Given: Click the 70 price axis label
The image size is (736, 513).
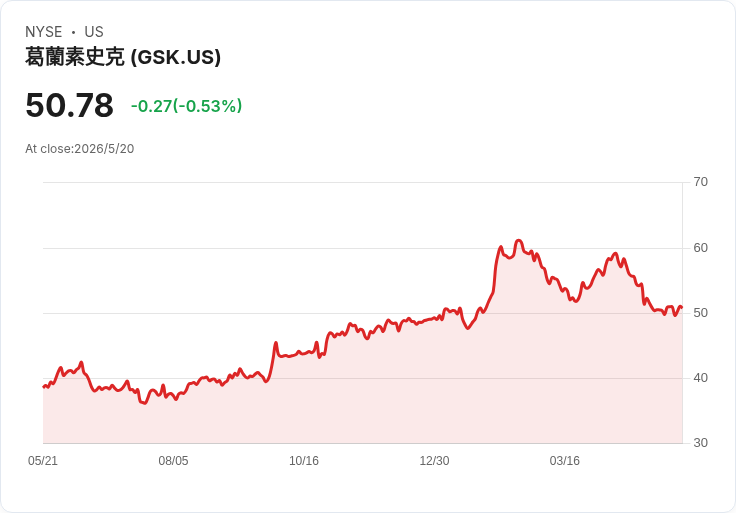Looking at the screenshot, I should [700, 182].
